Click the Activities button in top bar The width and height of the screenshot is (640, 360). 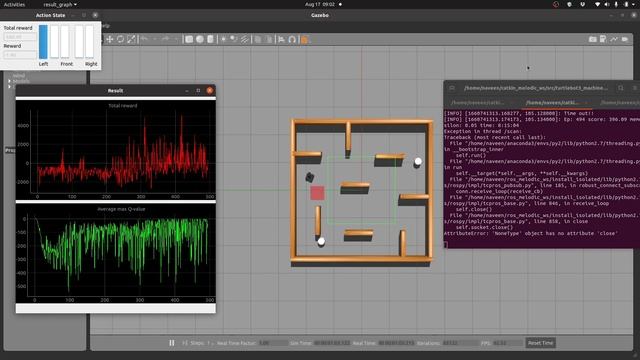click(14, 4)
